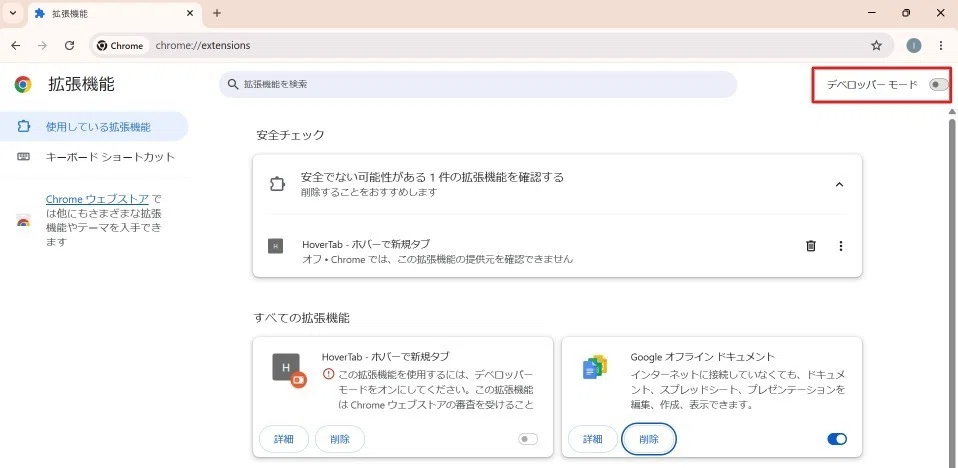Enable the HoverTab extension toggle
Screen dimensions: 958x468
tap(528, 439)
